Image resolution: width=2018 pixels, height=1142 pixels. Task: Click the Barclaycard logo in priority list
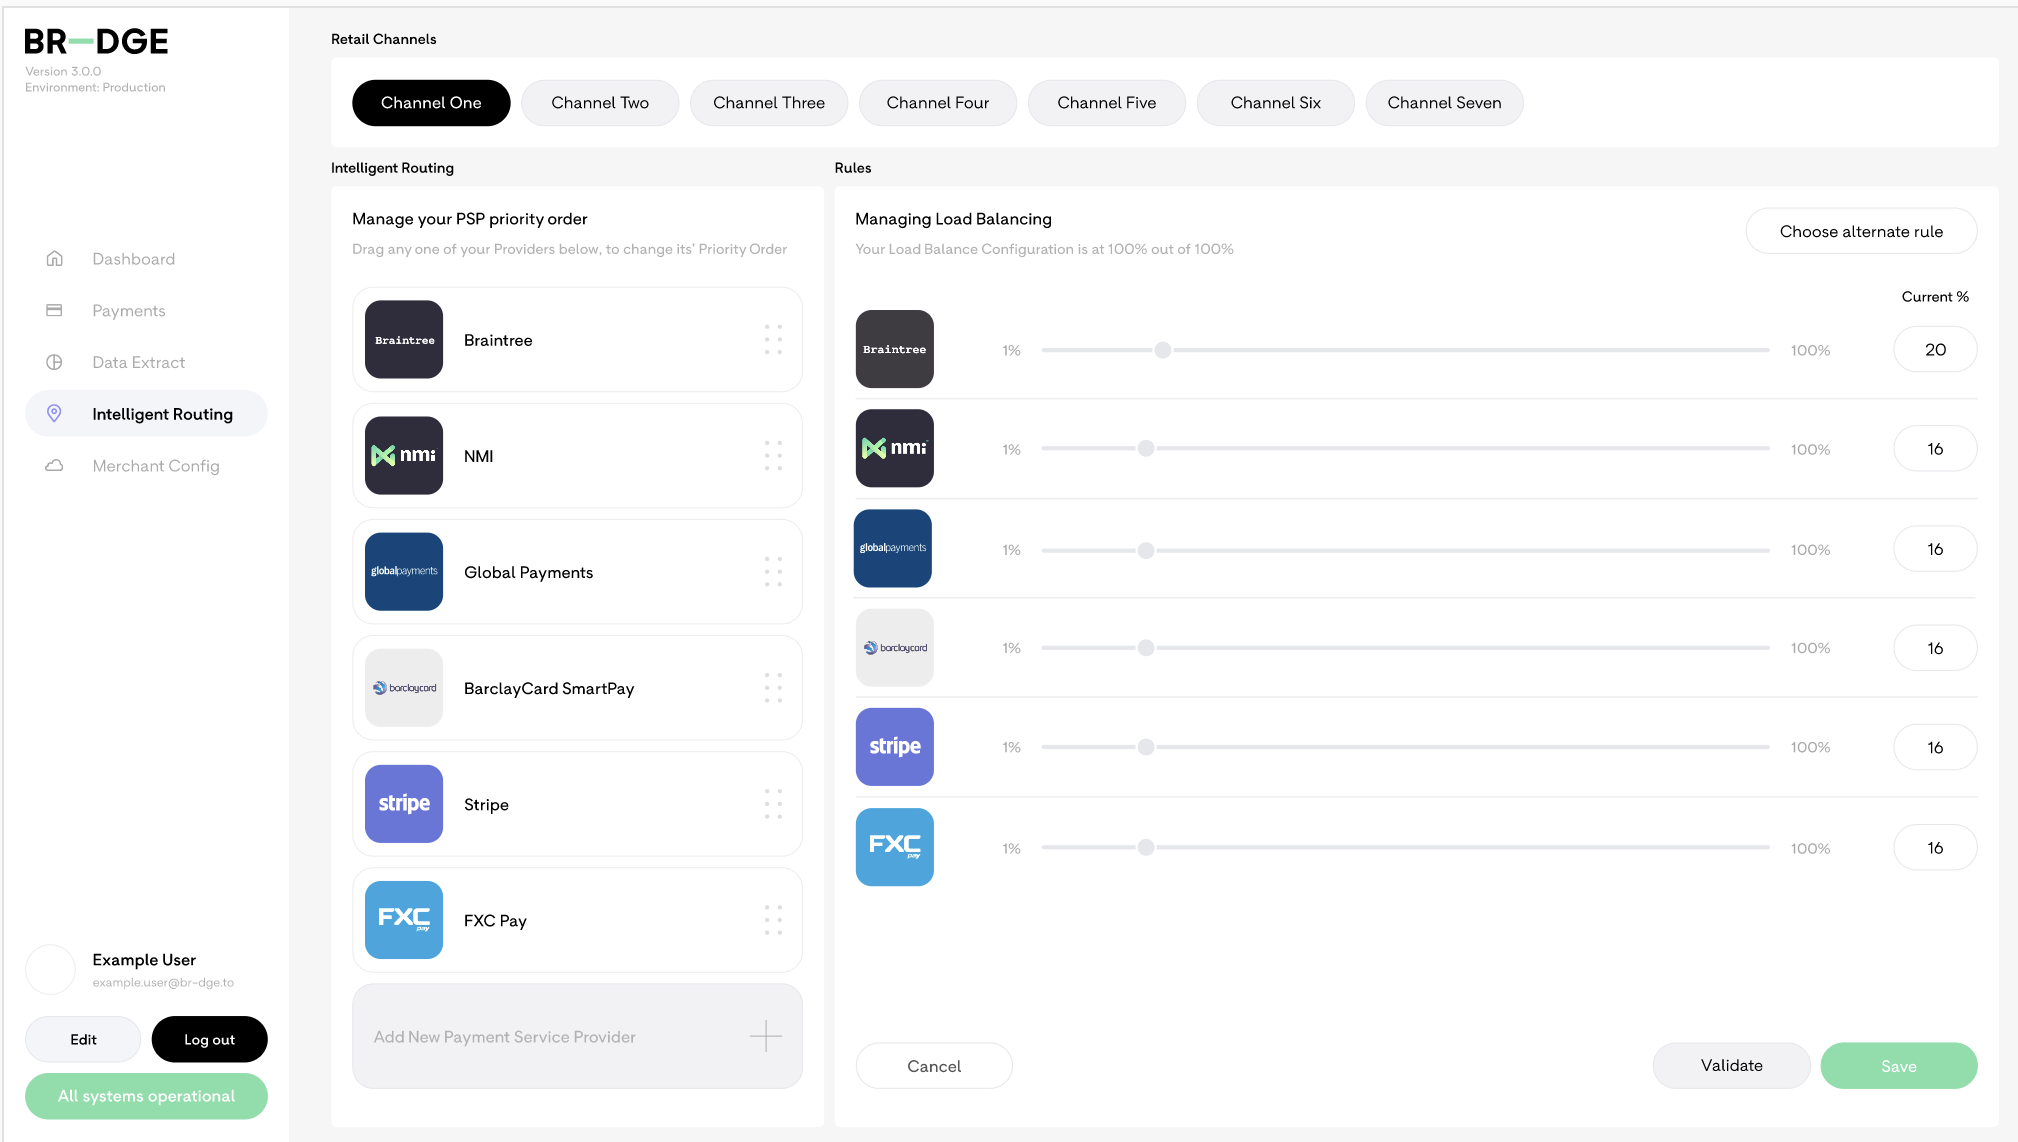coord(404,688)
